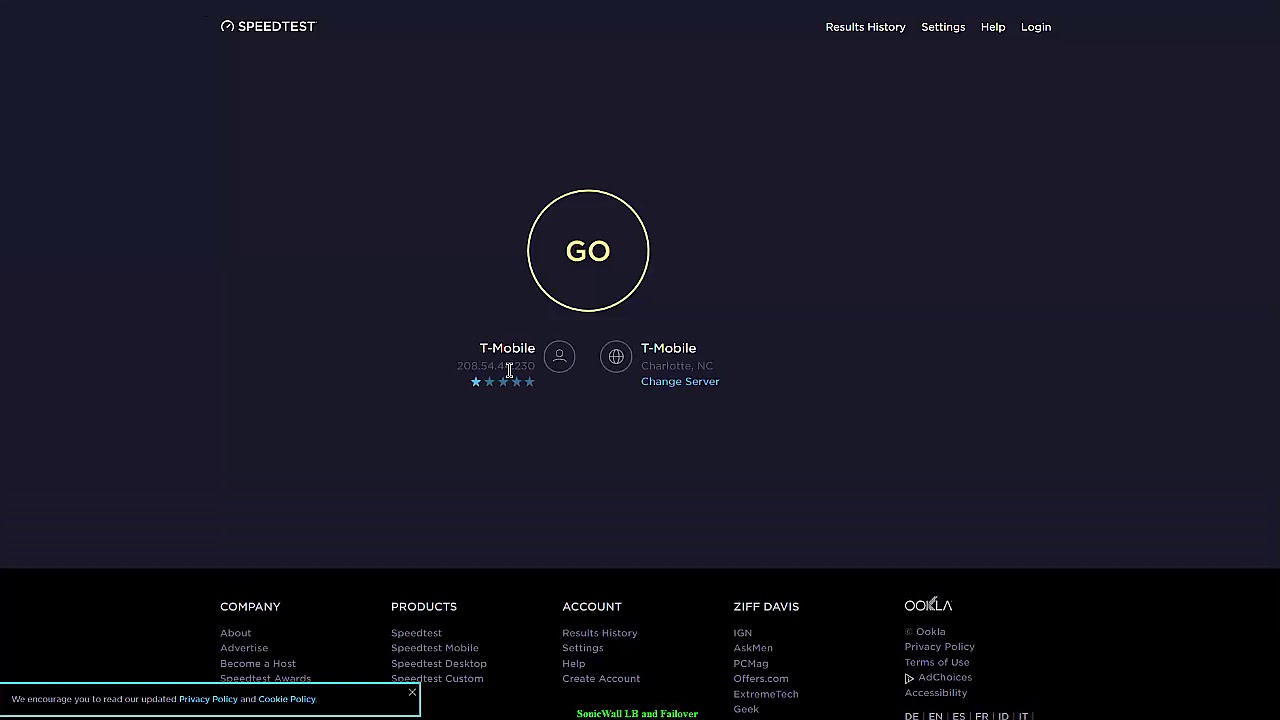Open the Speedtest link under Products
This screenshot has width=1280, height=720.
416,633
